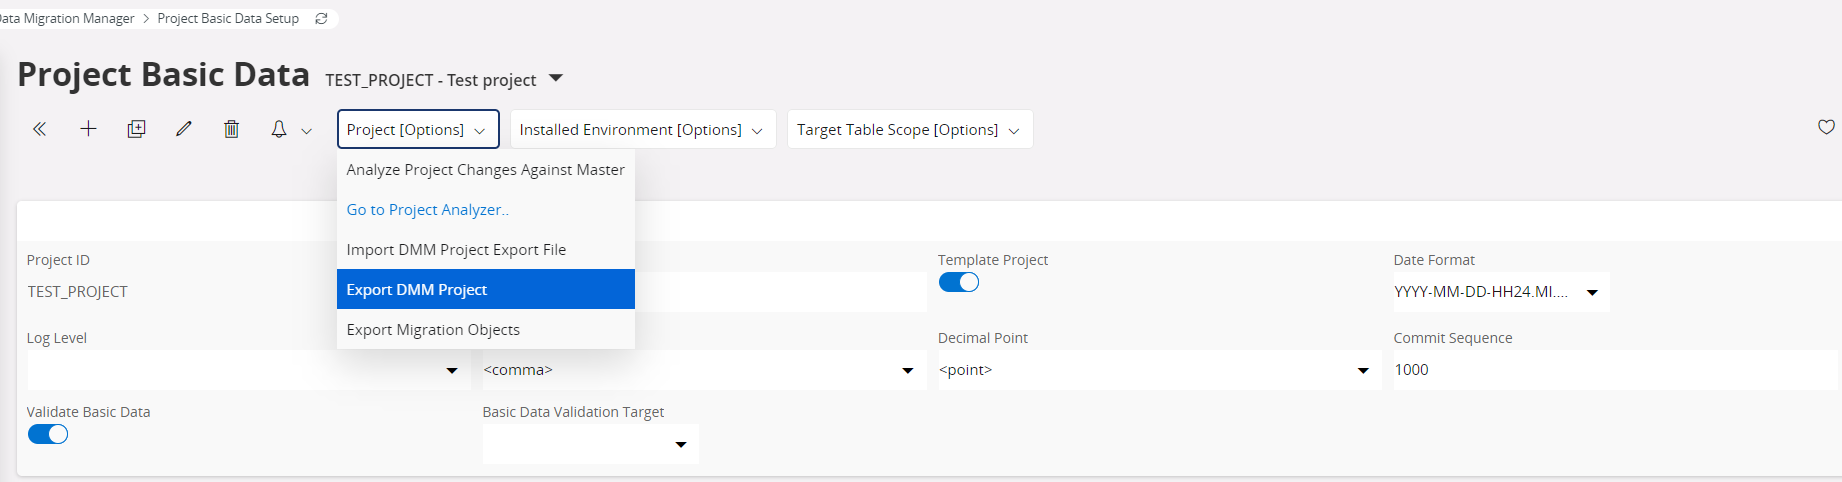Click the plus icon to add new record
1842x482 pixels.
tap(88, 129)
